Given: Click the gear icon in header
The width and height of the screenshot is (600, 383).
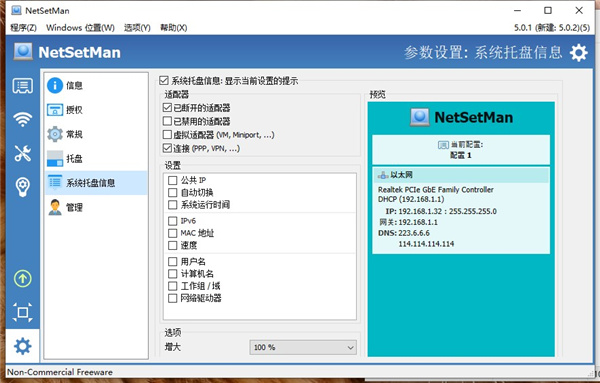Looking at the screenshot, I should (579, 52).
